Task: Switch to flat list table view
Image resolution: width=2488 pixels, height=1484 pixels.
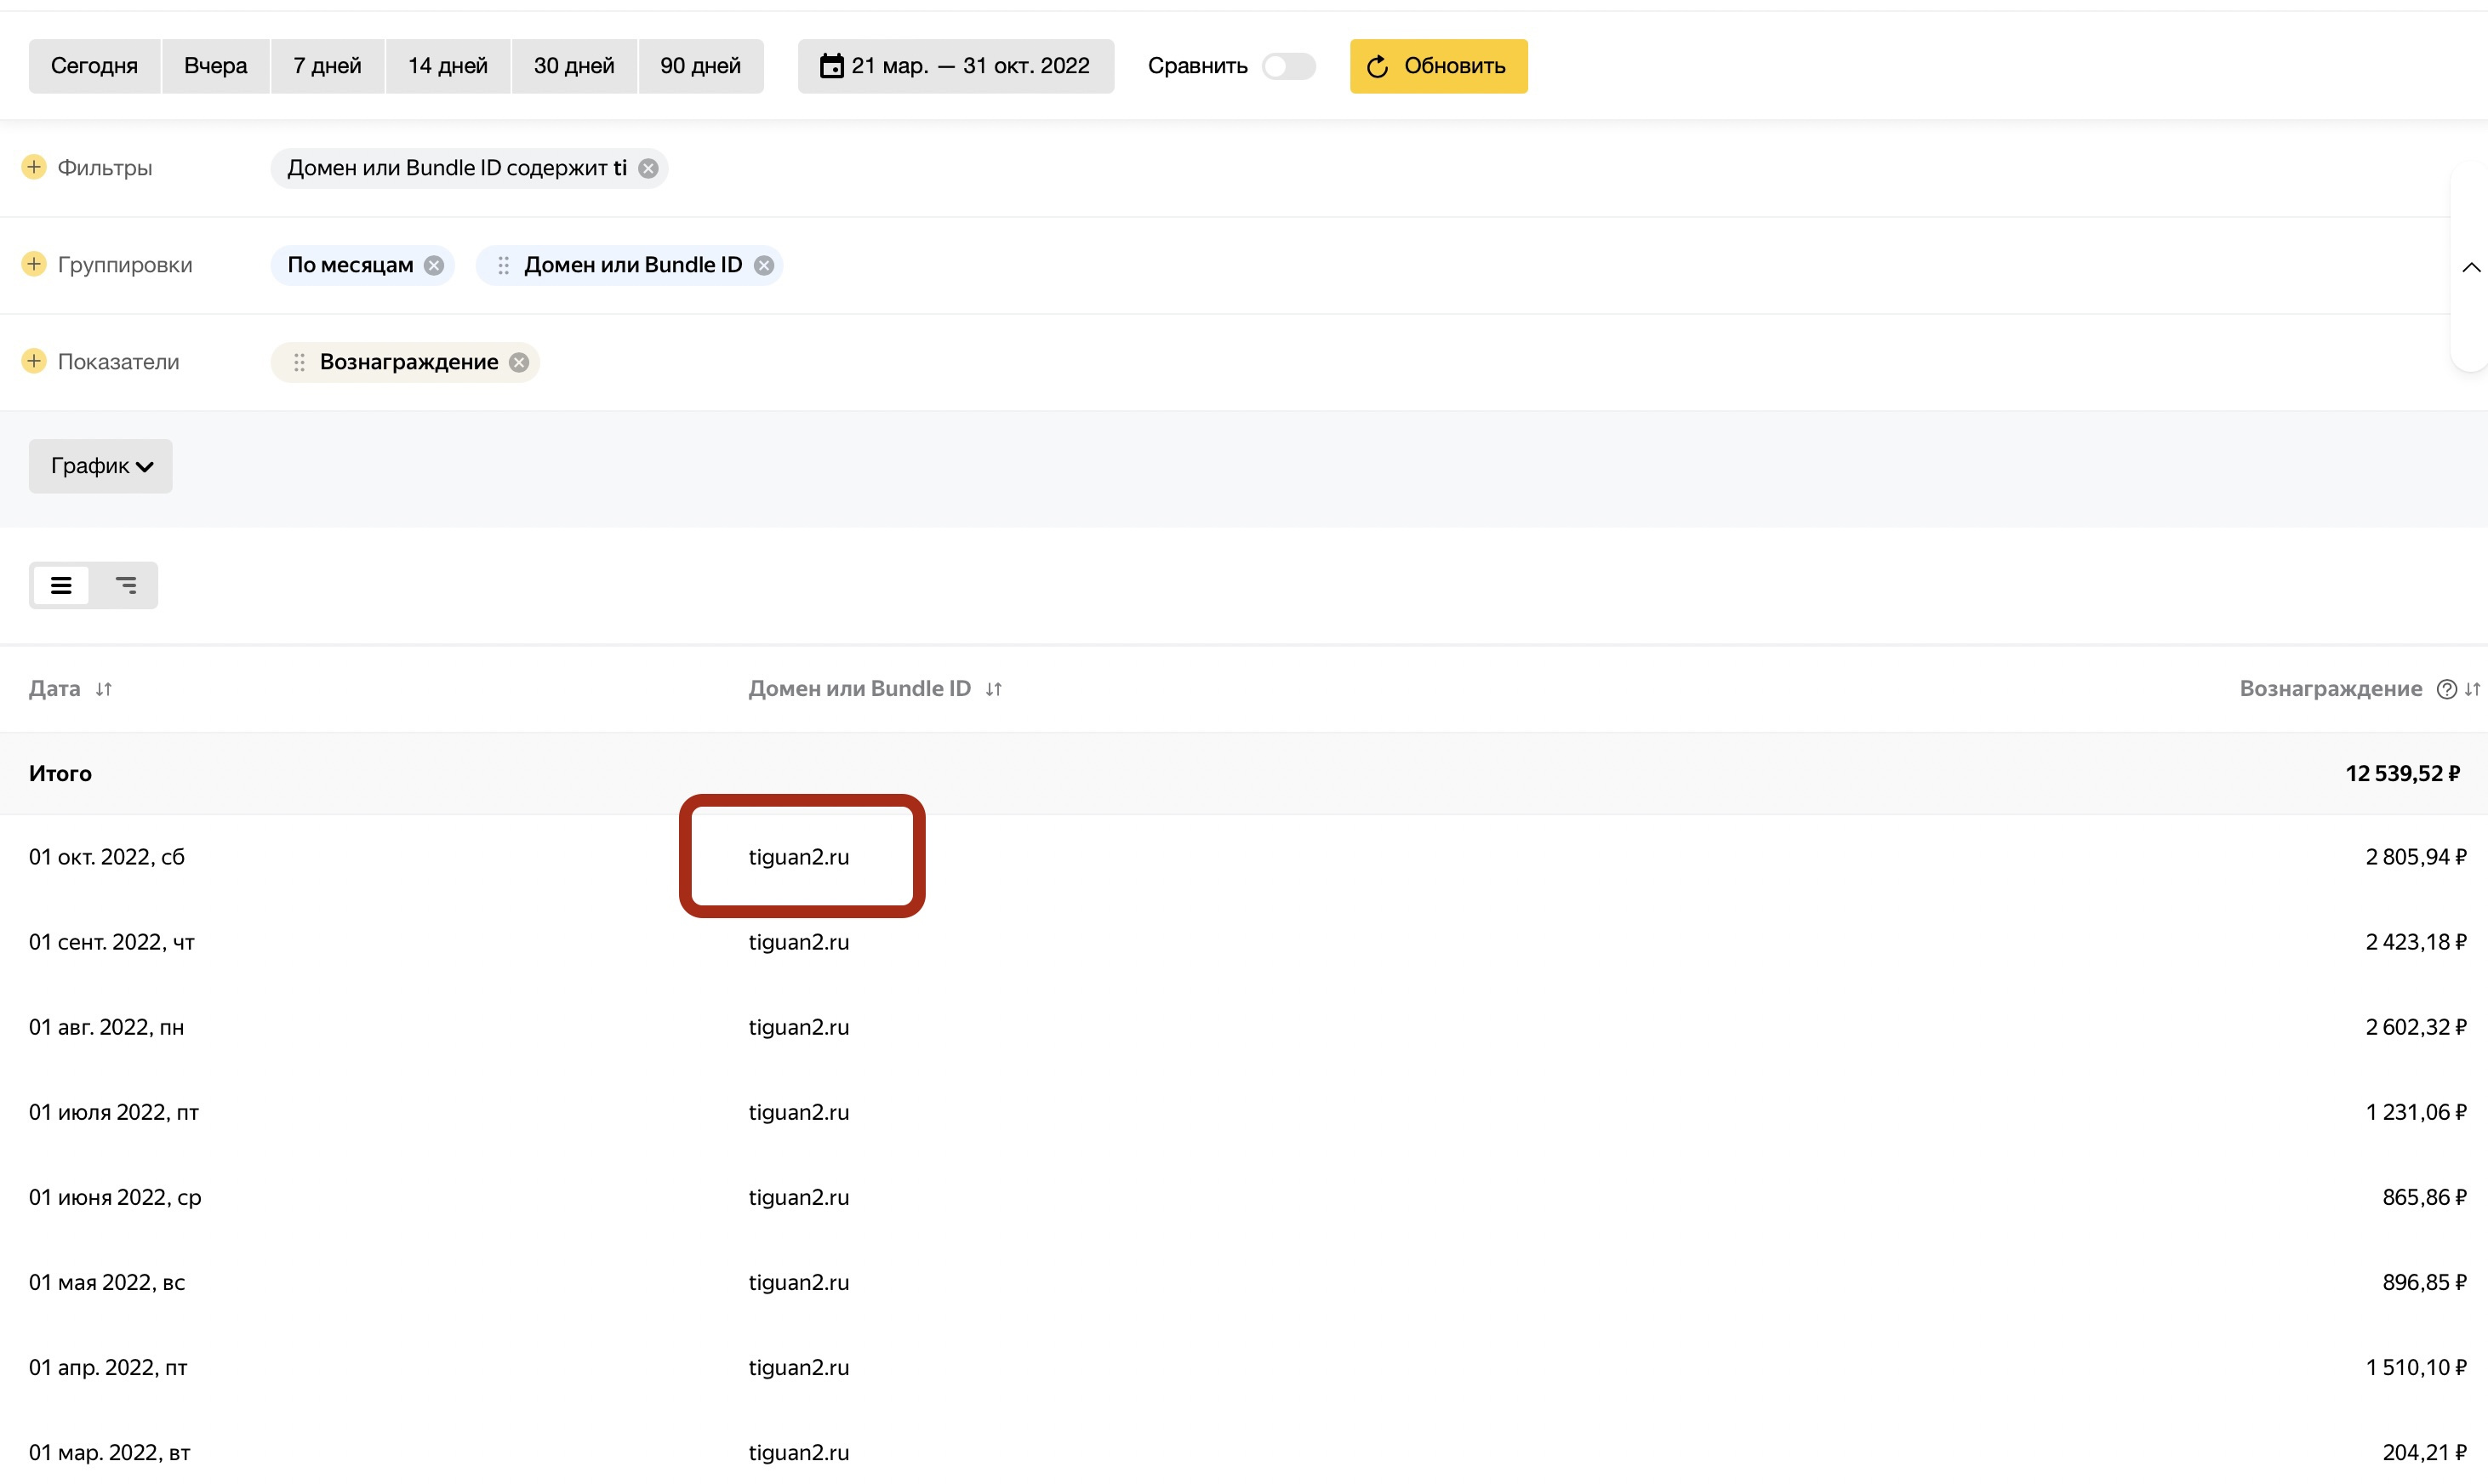Action: [61, 585]
